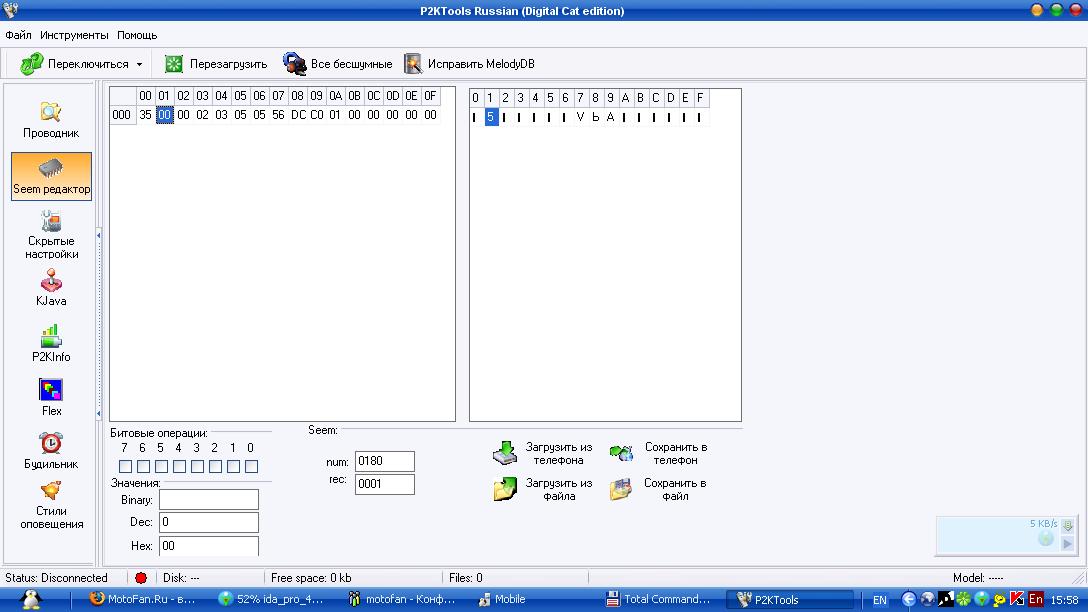Open the Файл menu

point(18,35)
